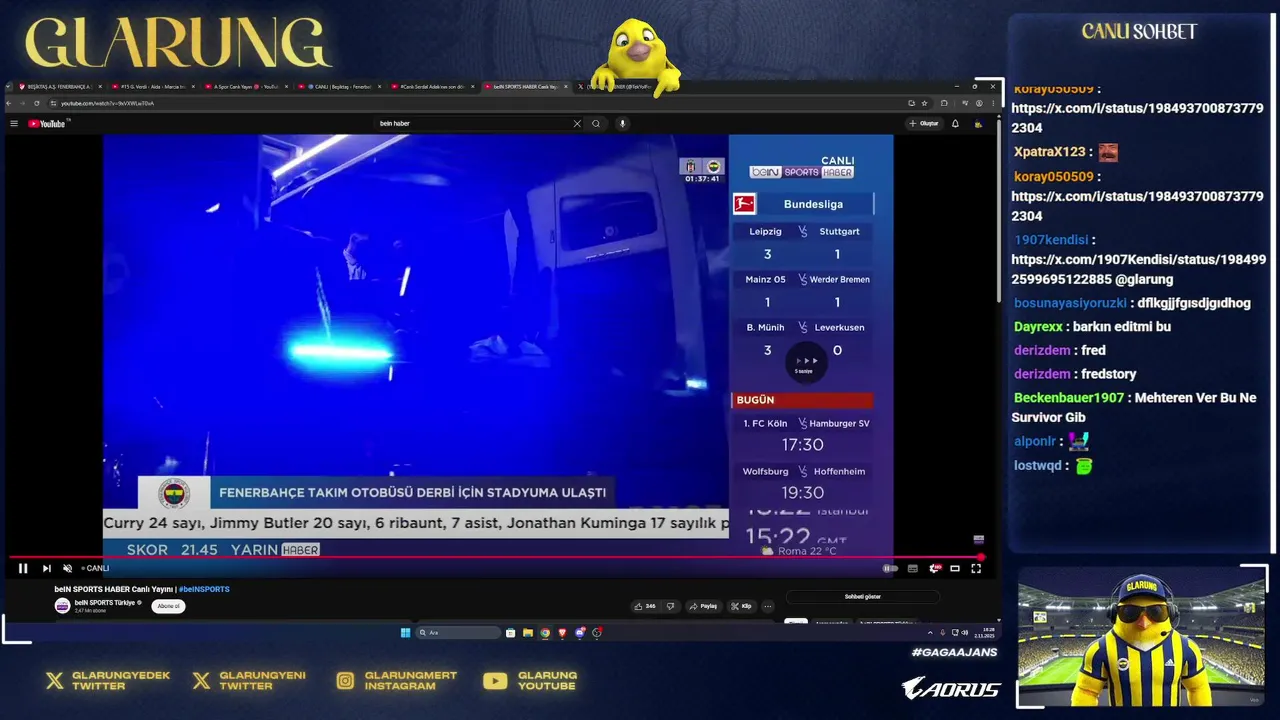The height and width of the screenshot is (720, 1280).
Task: Show chat with Sohbeti göster
Action: point(862,597)
